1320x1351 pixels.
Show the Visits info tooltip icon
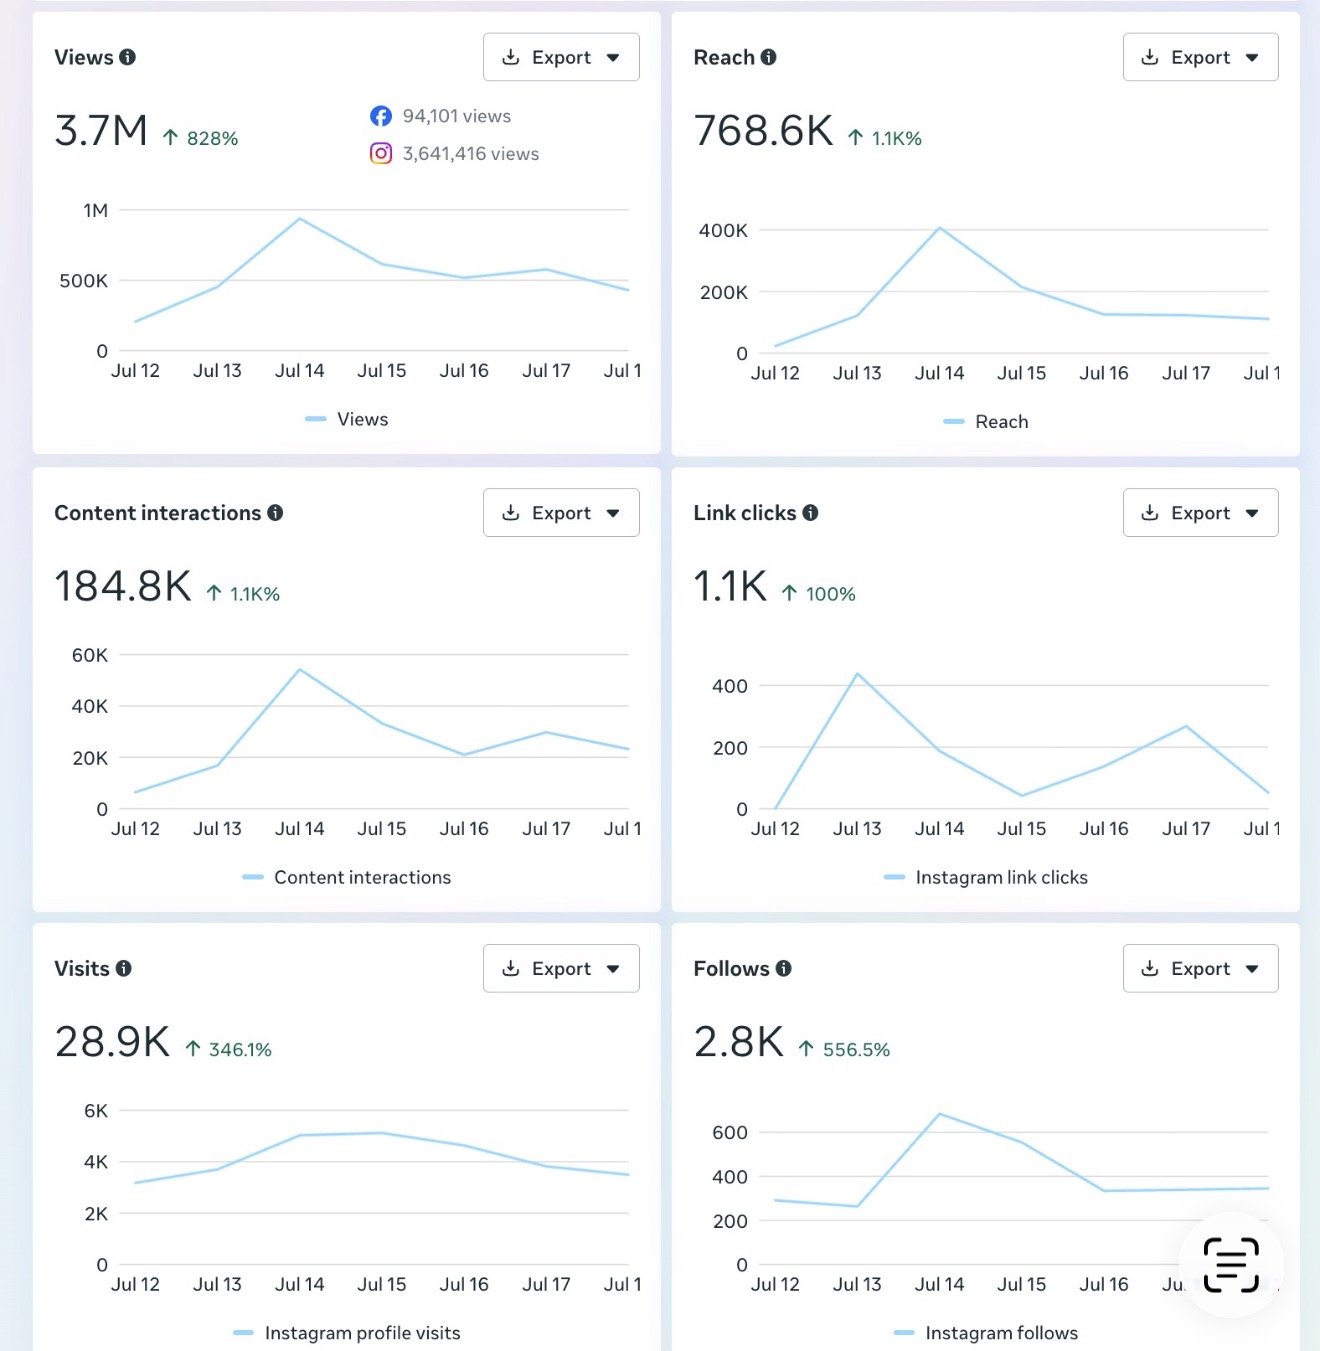(x=123, y=968)
